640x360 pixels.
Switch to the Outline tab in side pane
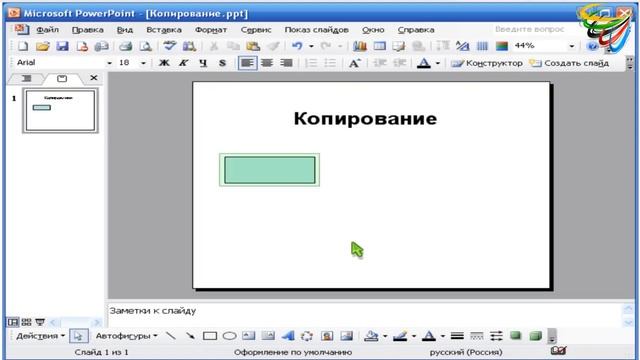click(x=26, y=78)
